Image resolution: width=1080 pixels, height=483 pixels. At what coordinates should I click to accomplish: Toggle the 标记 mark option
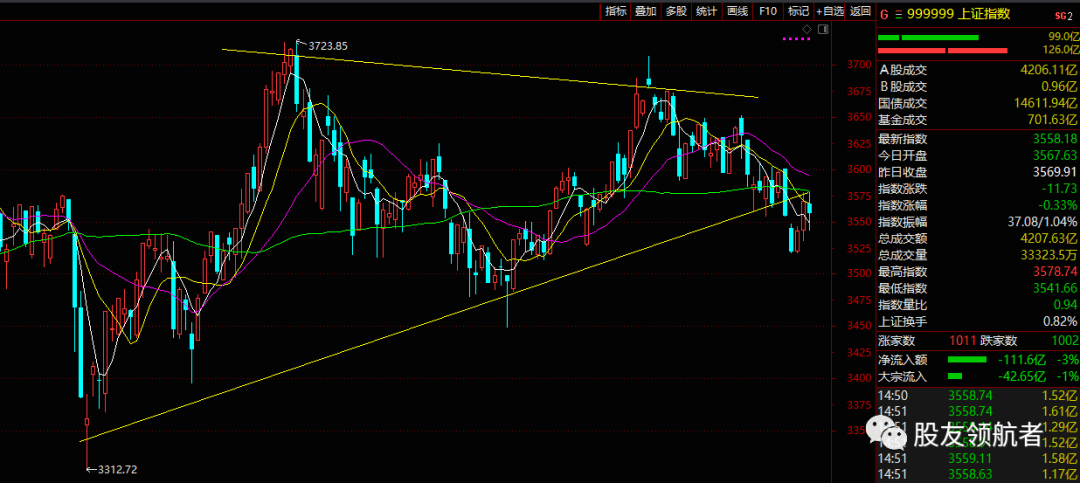coord(797,11)
